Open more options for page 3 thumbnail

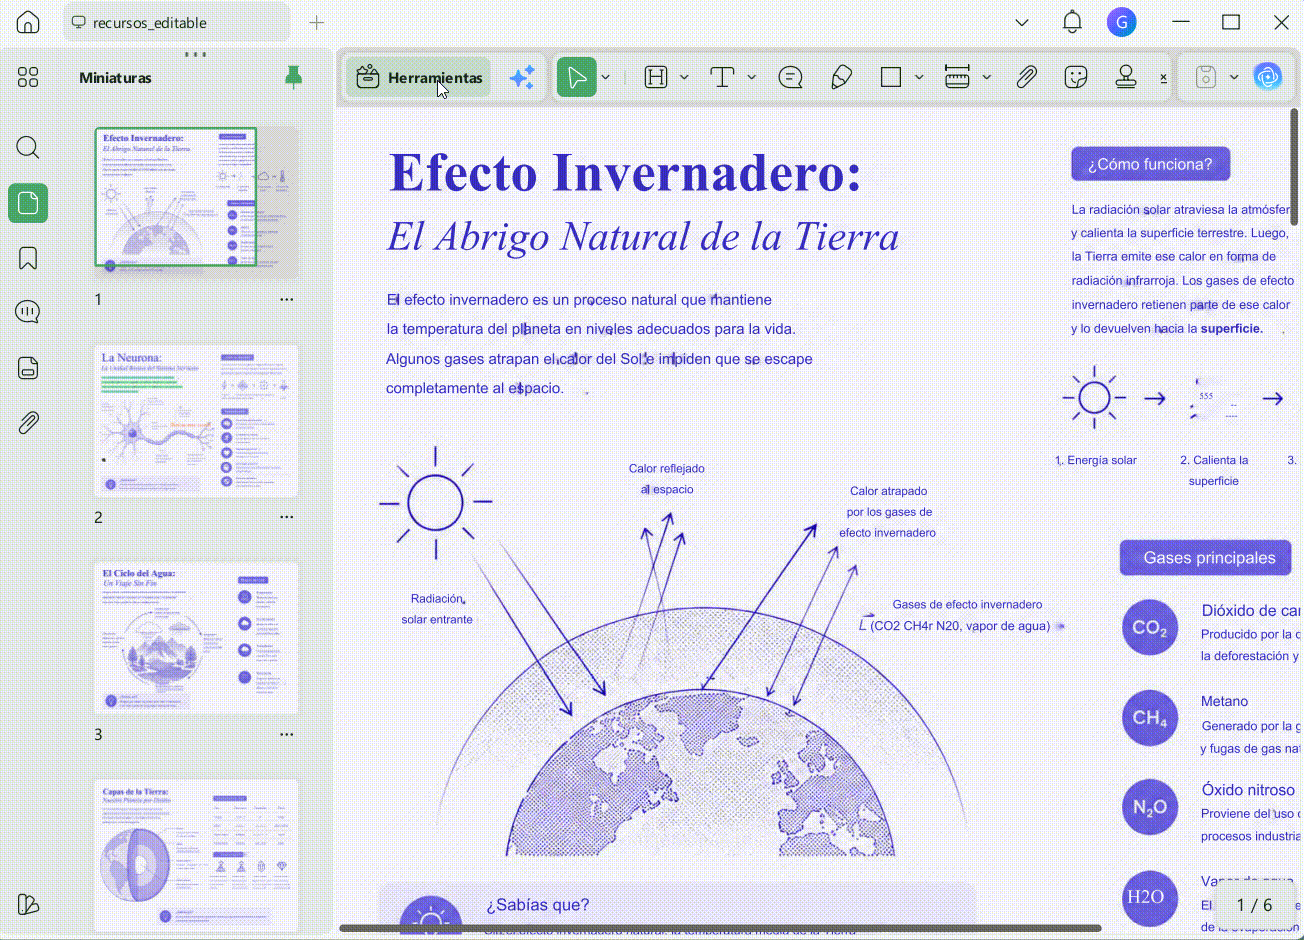287,734
